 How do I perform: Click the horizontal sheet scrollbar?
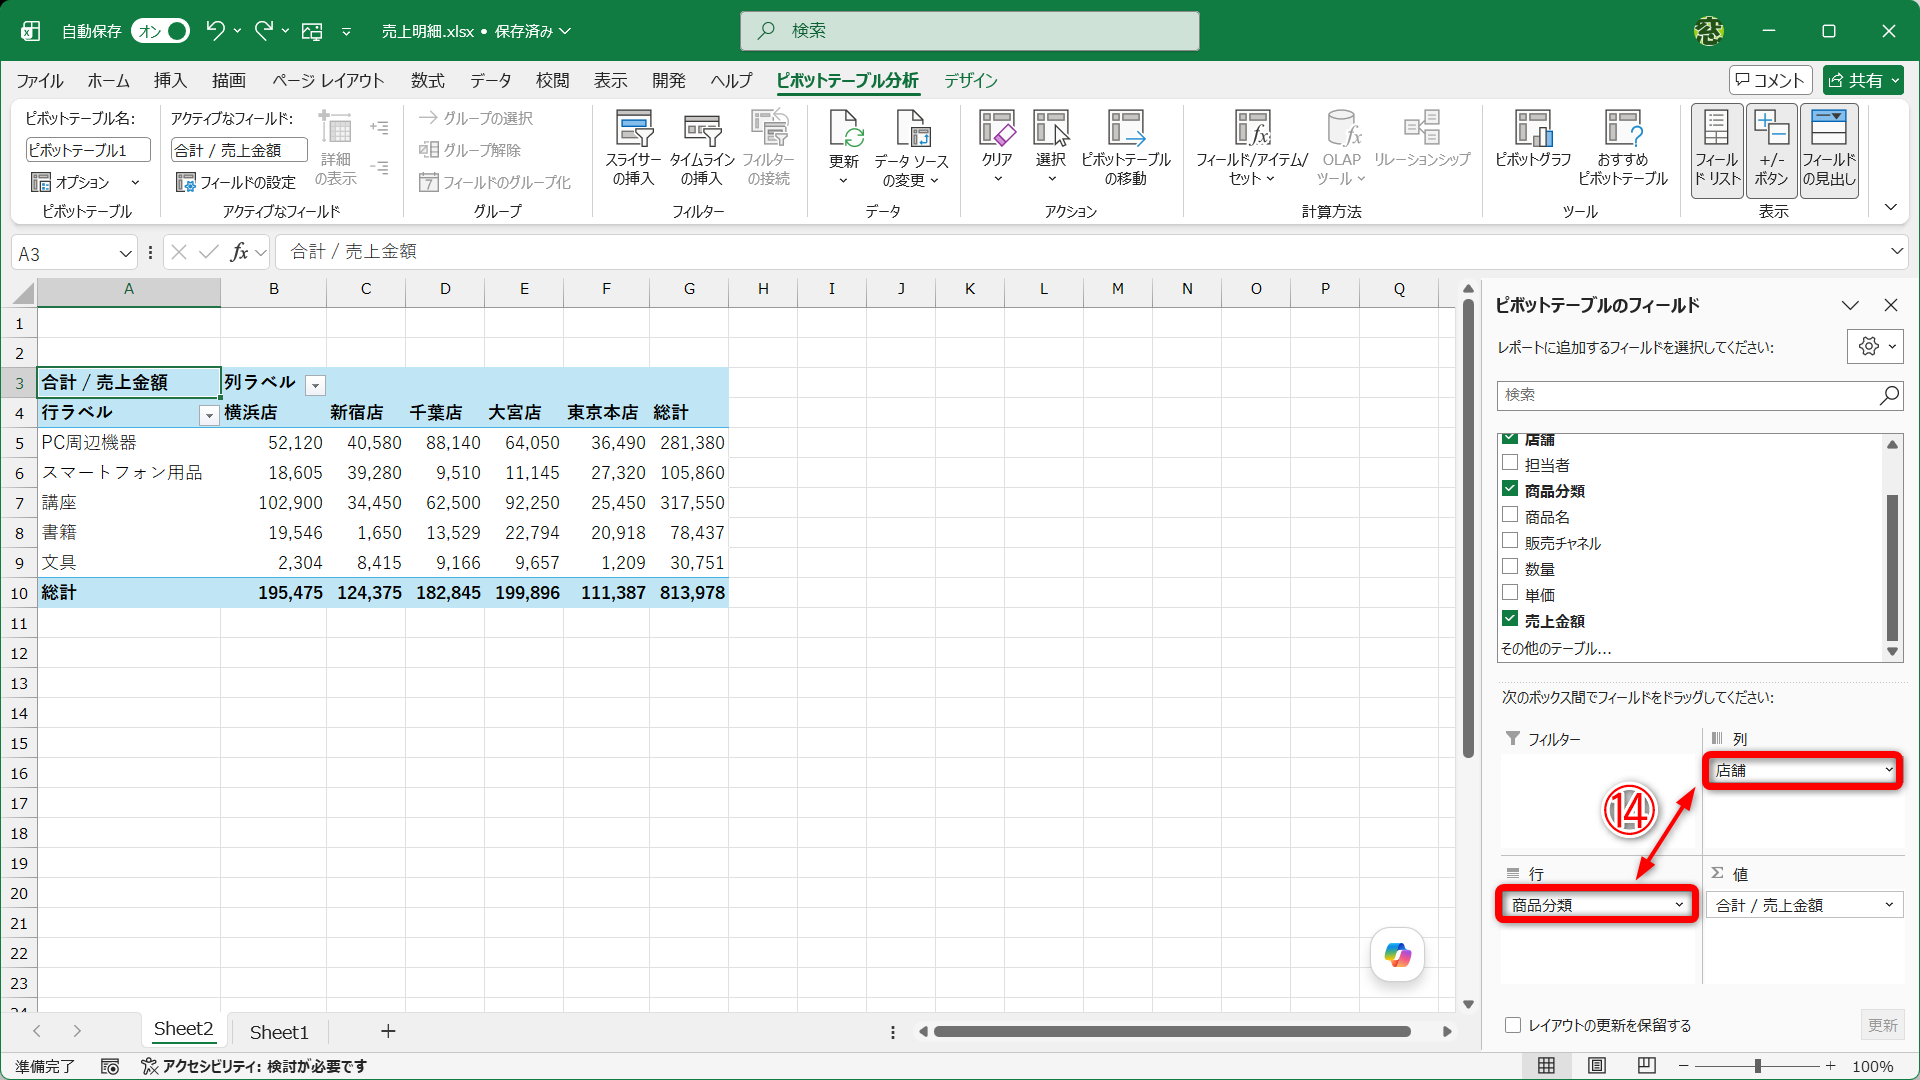click(1172, 1031)
